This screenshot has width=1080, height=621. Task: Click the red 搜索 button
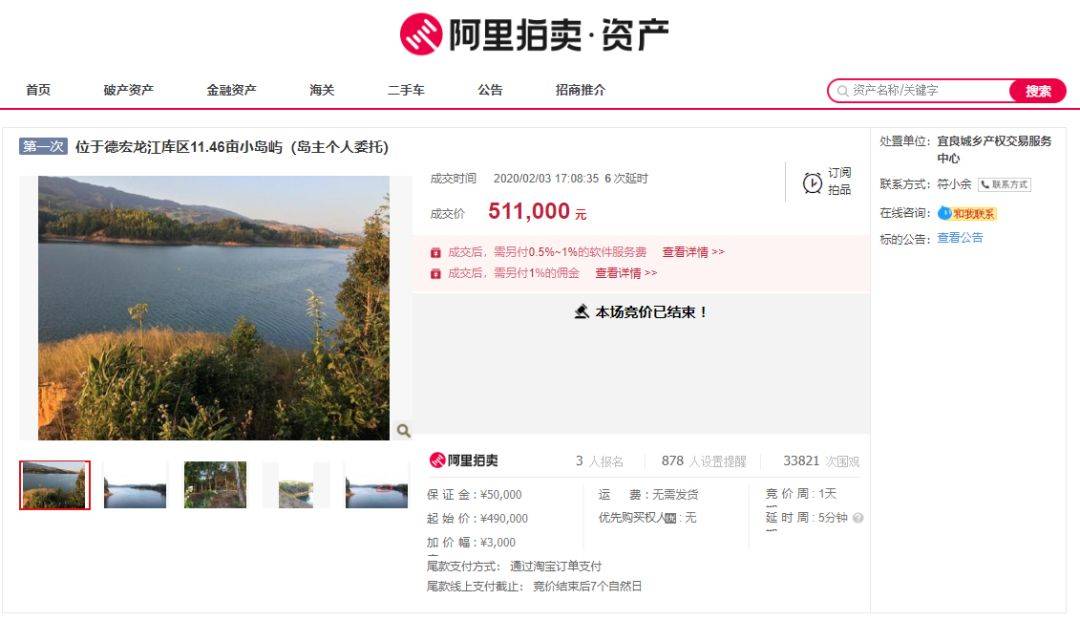tap(1038, 91)
